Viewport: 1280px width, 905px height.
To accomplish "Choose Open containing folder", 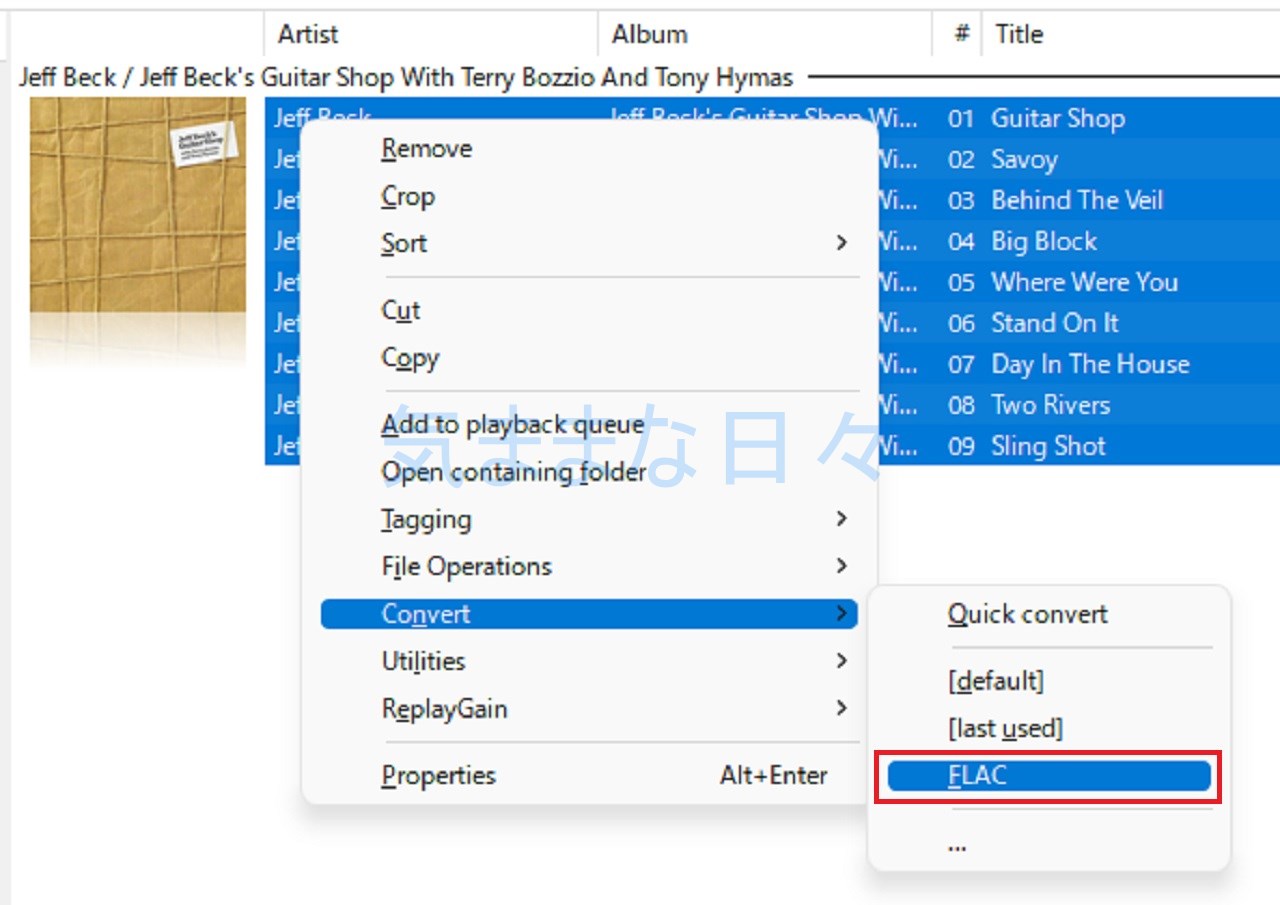I will pyautogui.click(x=589, y=472).
